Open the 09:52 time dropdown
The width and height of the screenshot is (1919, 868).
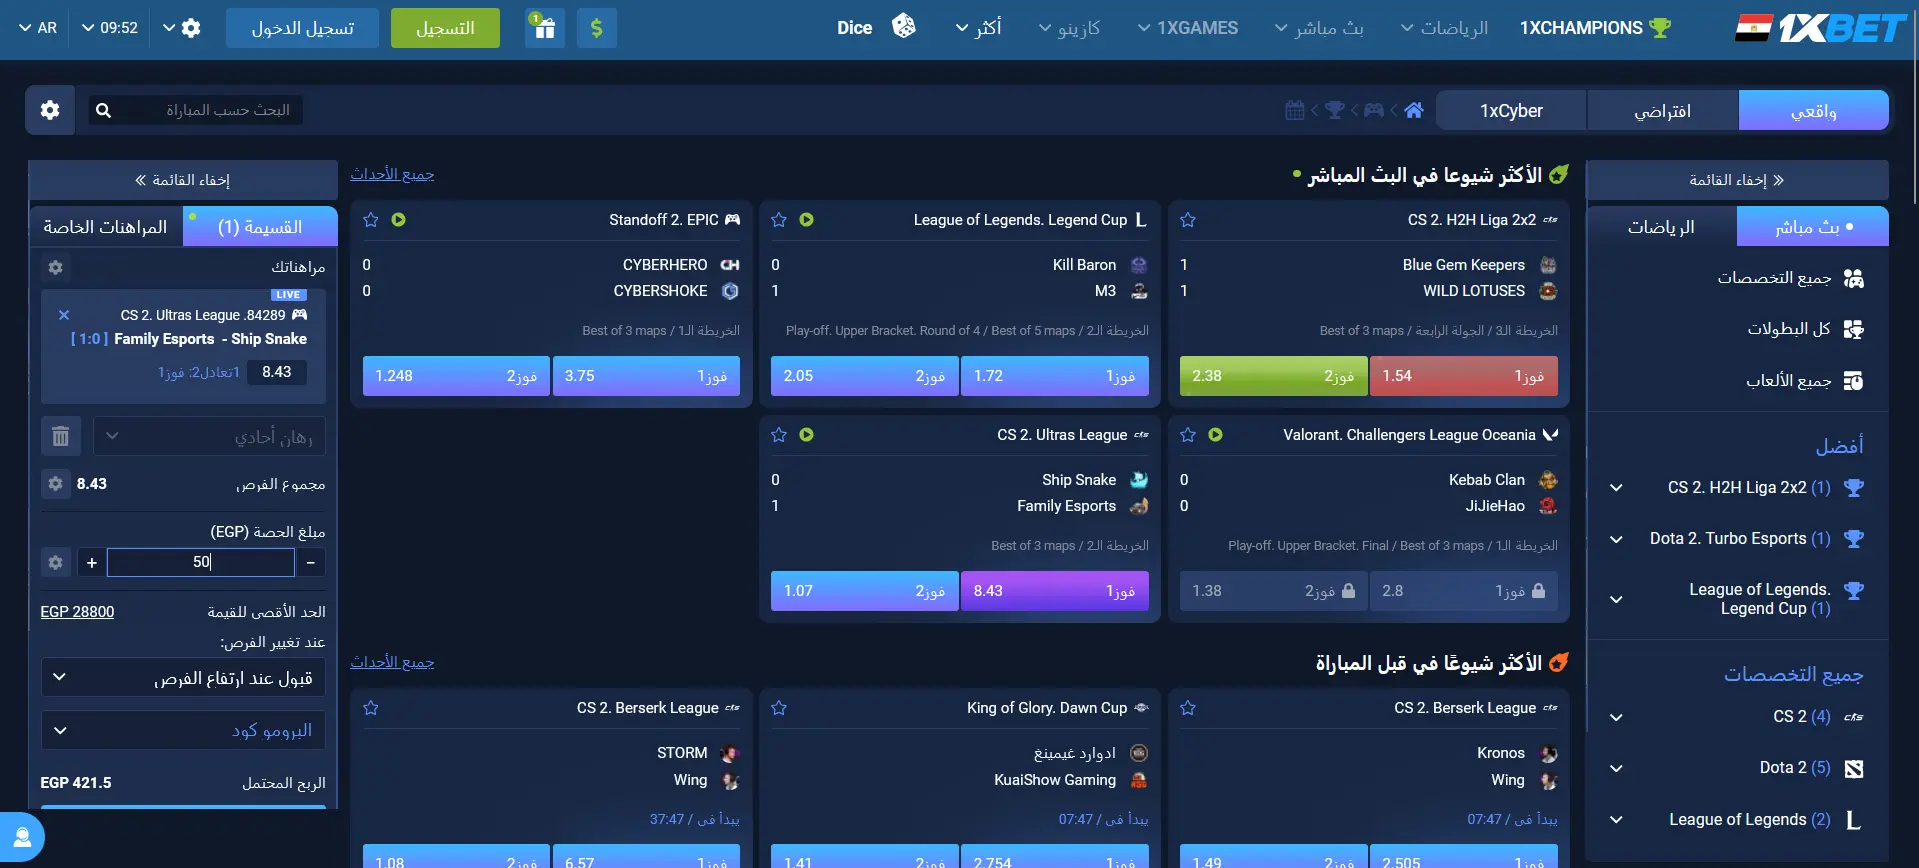point(110,28)
